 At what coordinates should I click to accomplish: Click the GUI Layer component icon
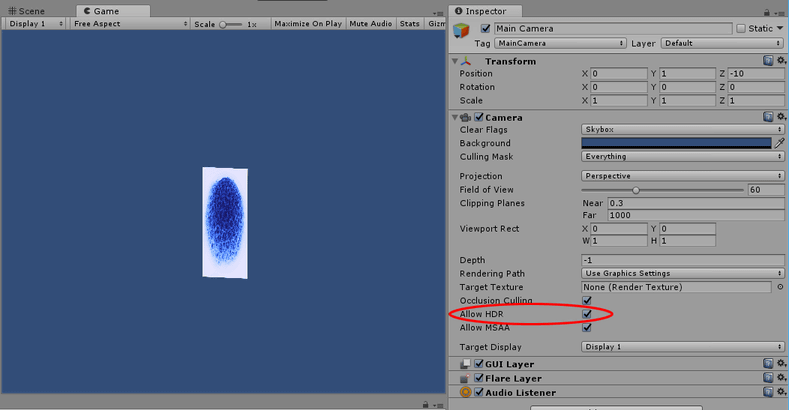click(465, 364)
